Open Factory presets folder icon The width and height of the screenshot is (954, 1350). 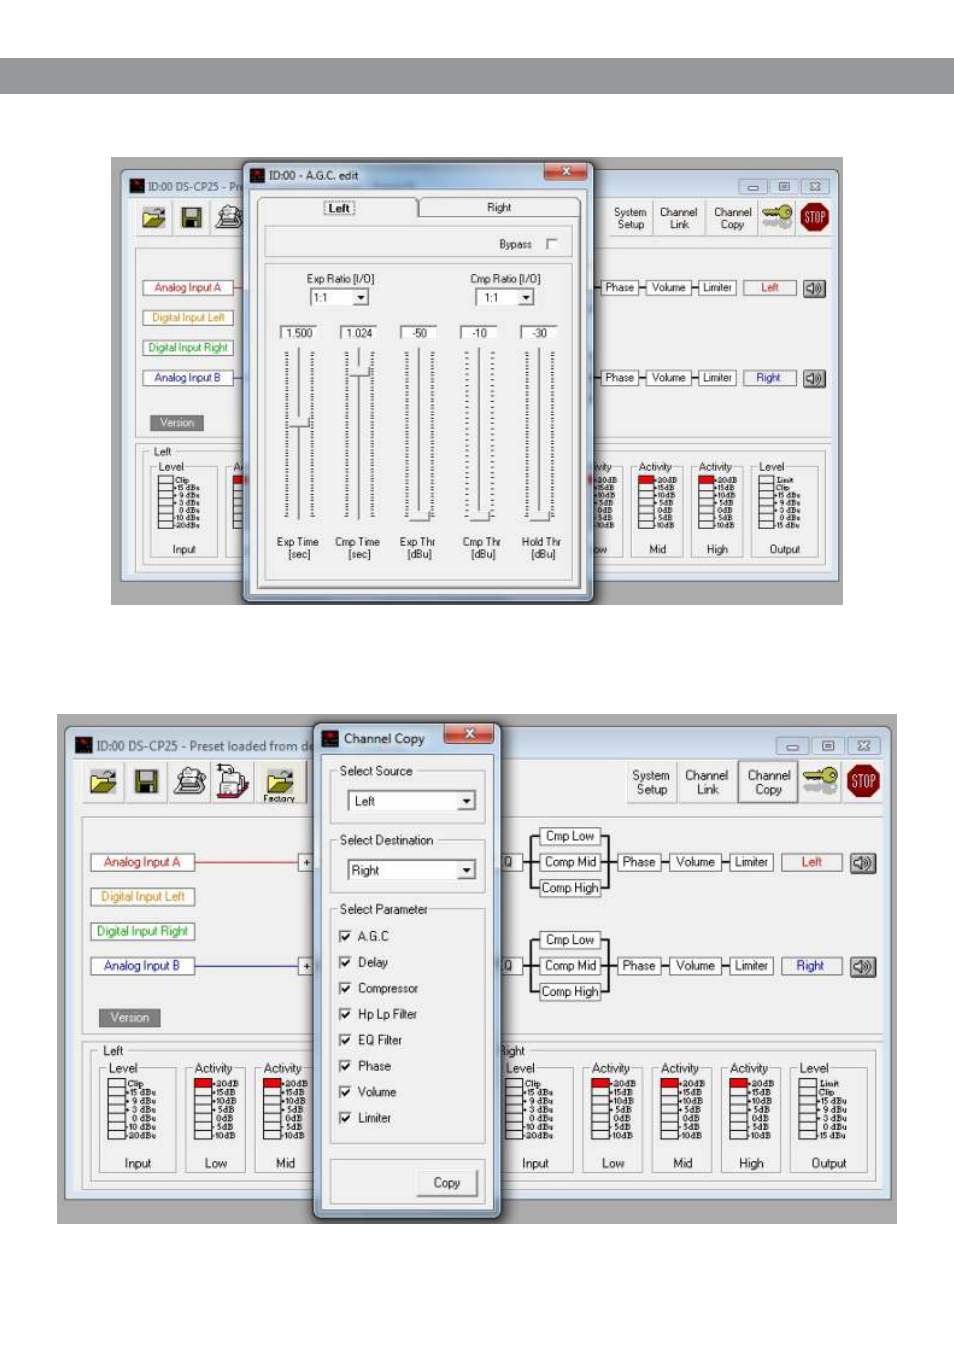click(279, 784)
